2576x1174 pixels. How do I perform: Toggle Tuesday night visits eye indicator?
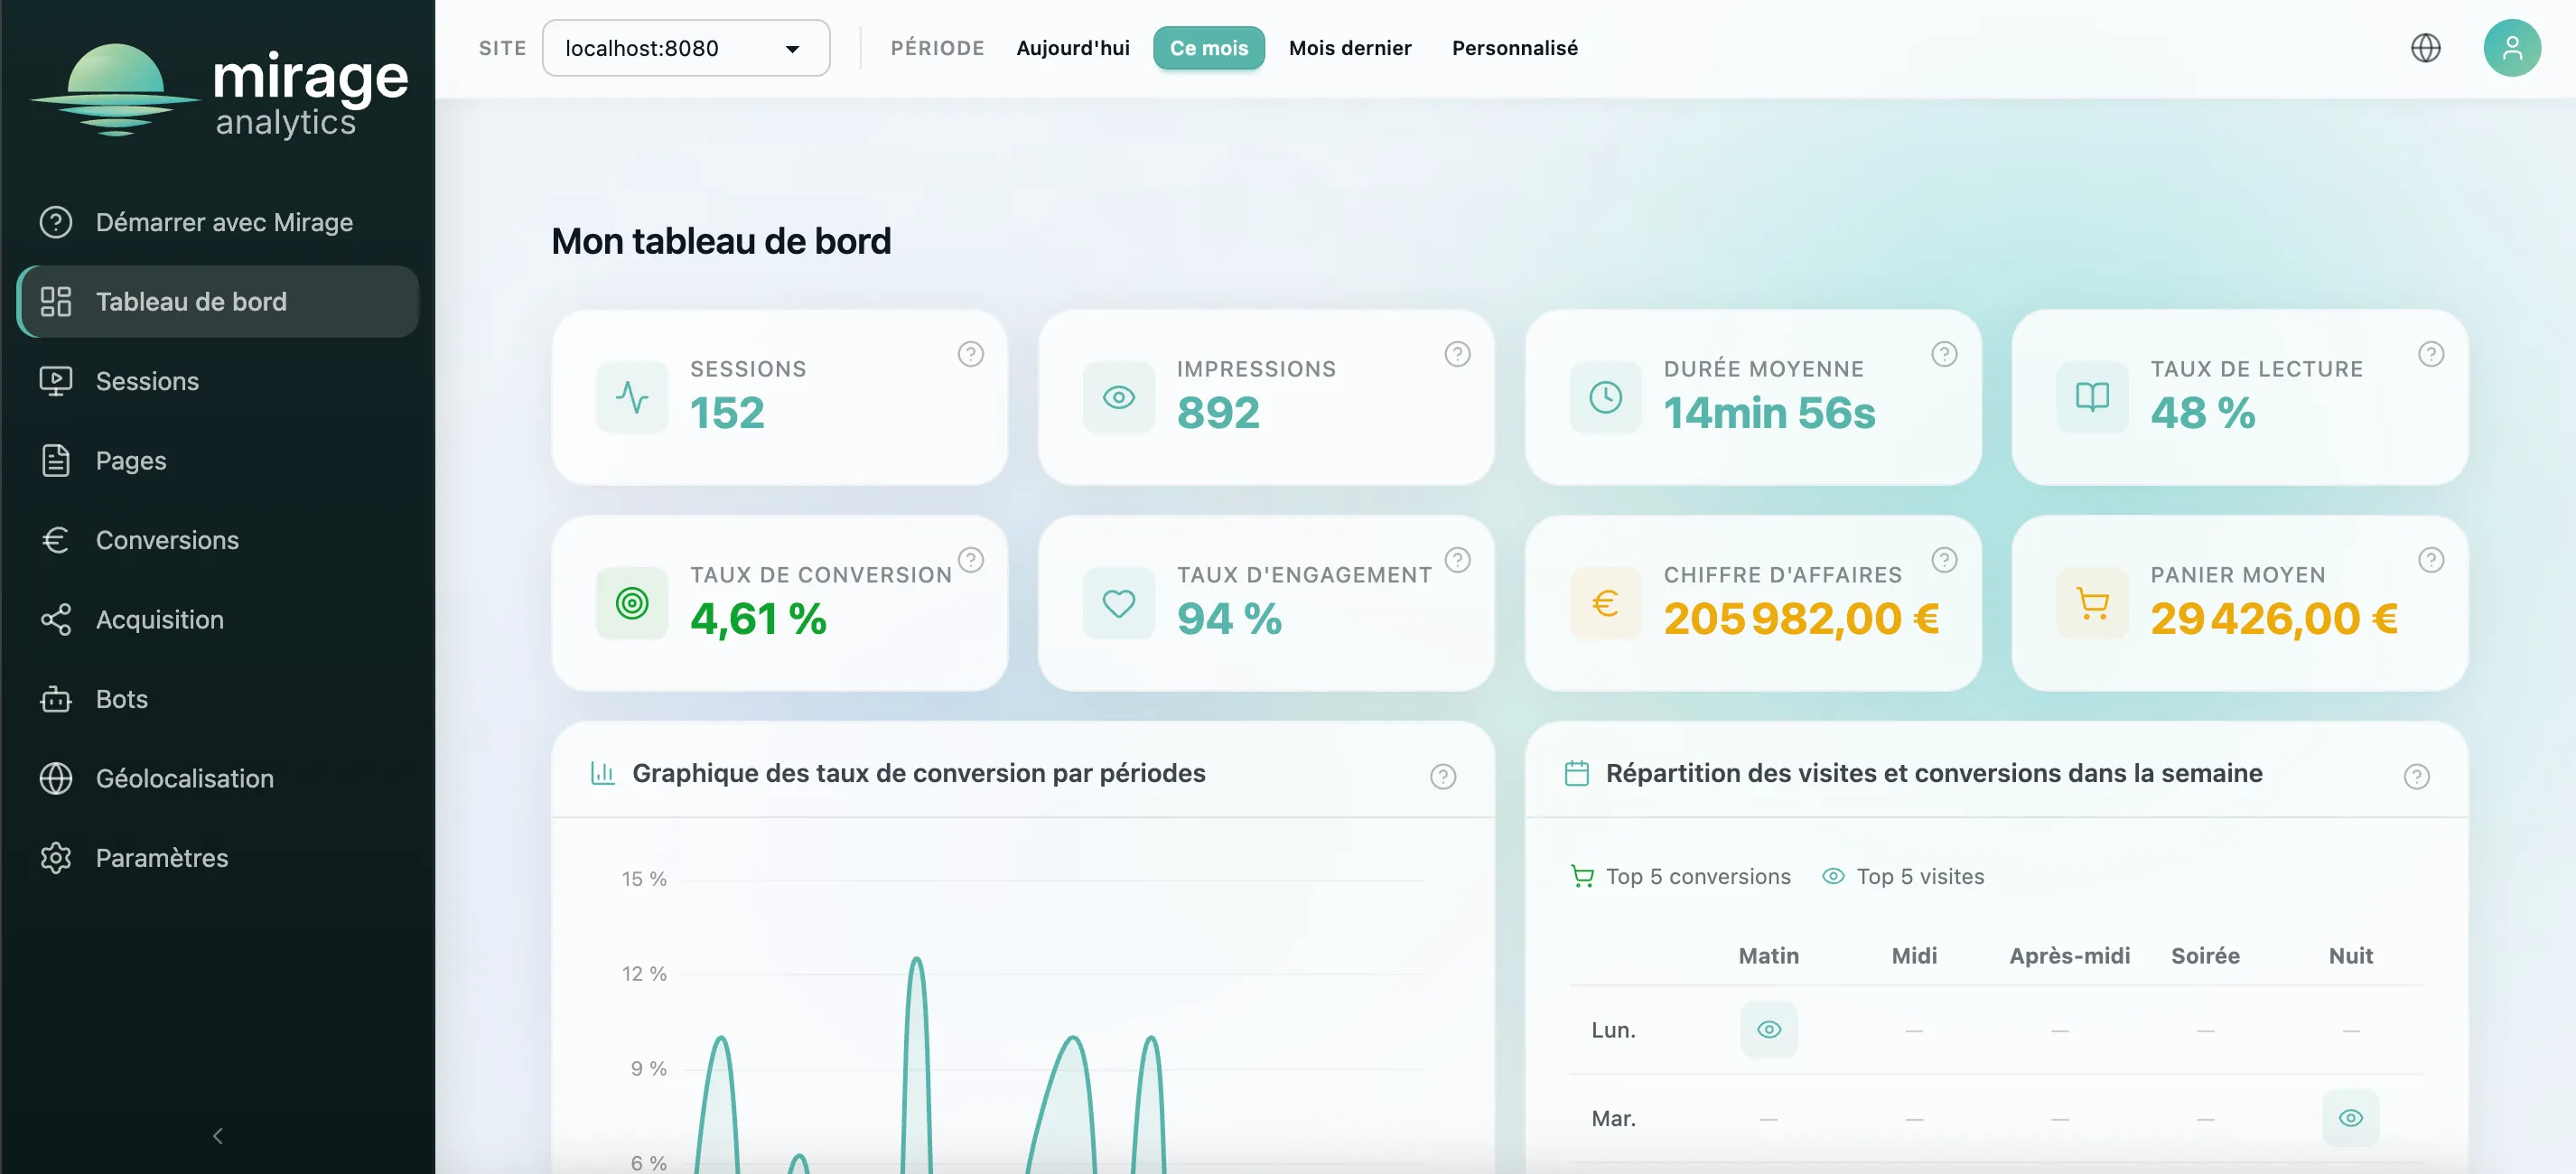[2352, 1118]
